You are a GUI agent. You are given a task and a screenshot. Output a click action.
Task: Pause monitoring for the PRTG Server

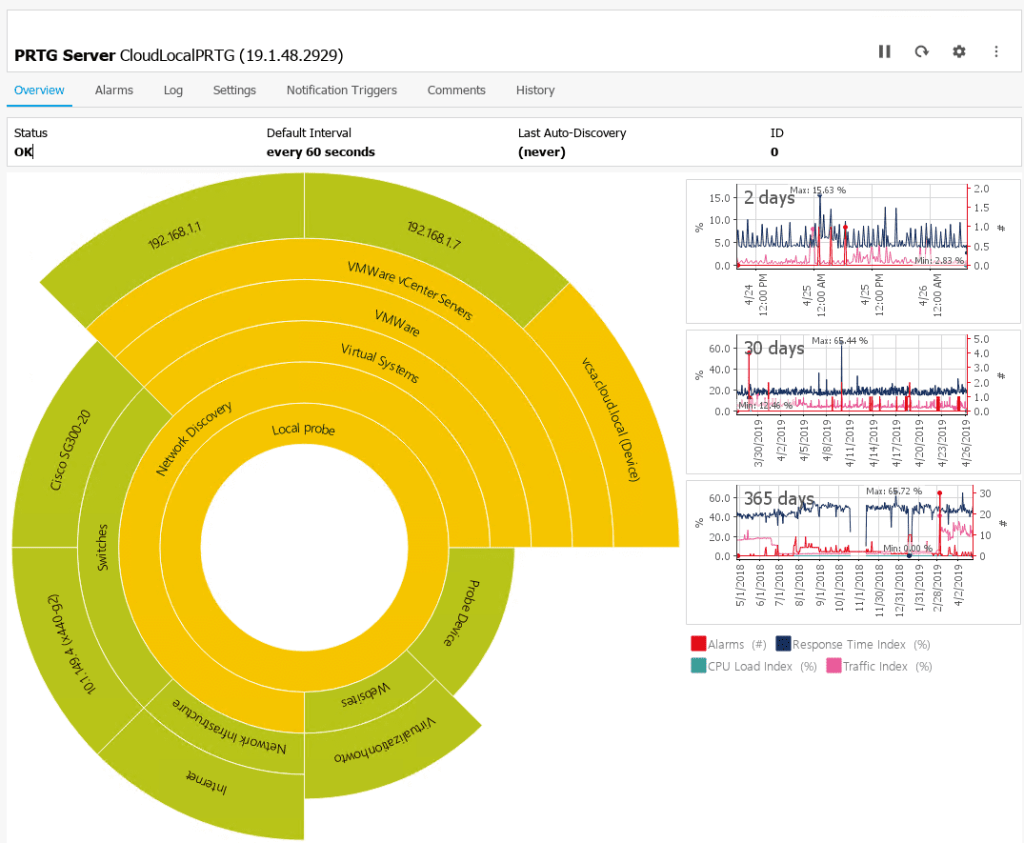(x=884, y=51)
